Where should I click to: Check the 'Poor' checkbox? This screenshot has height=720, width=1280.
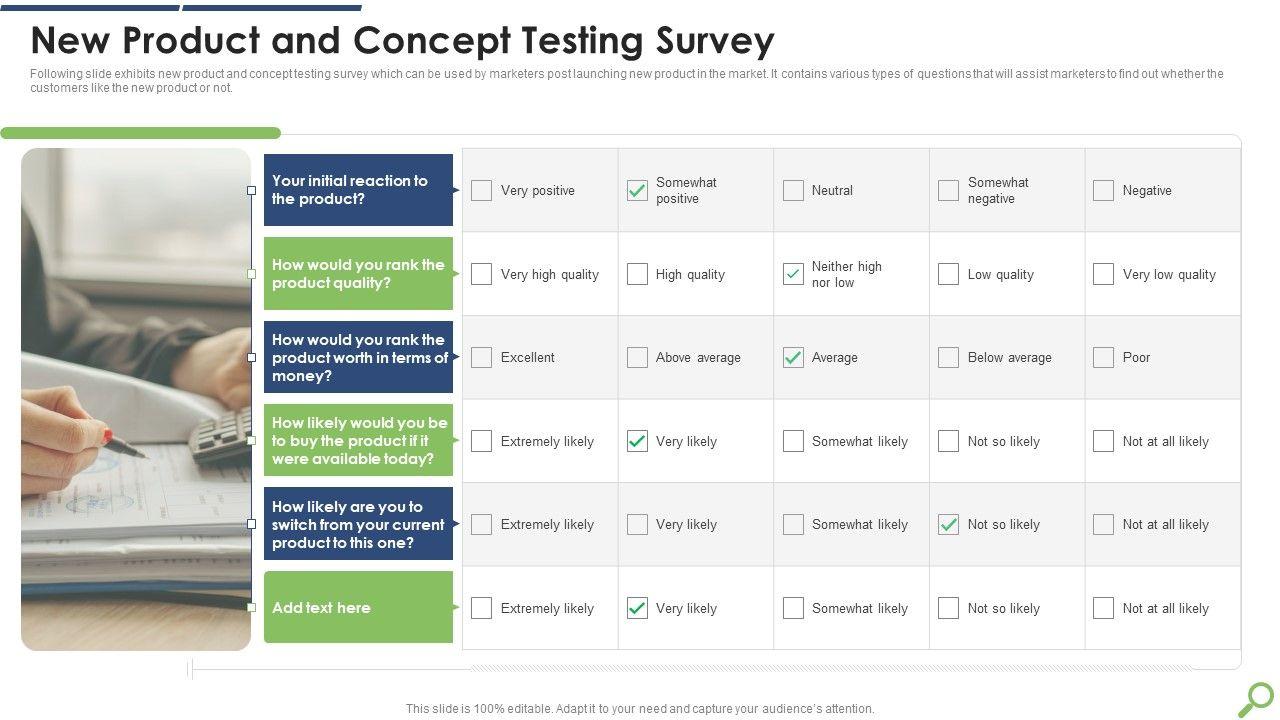pos(1104,357)
